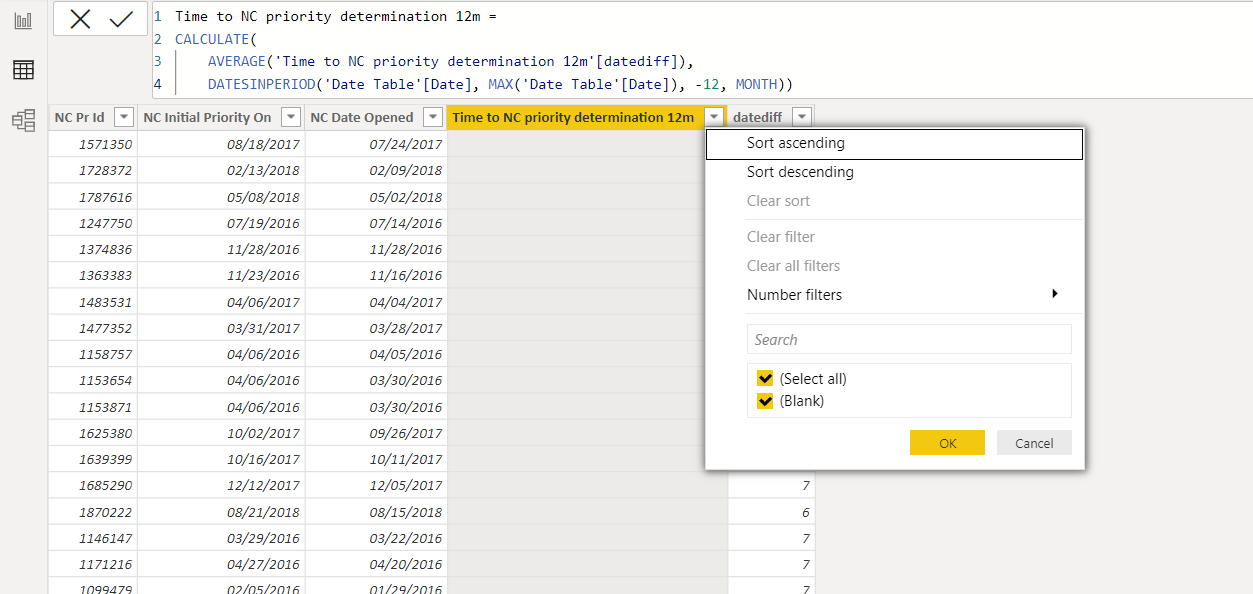Viewport: 1253px width, 594px height.
Task: Click initial priority date 12/12/2017
Action: click(x=221, y=485)
